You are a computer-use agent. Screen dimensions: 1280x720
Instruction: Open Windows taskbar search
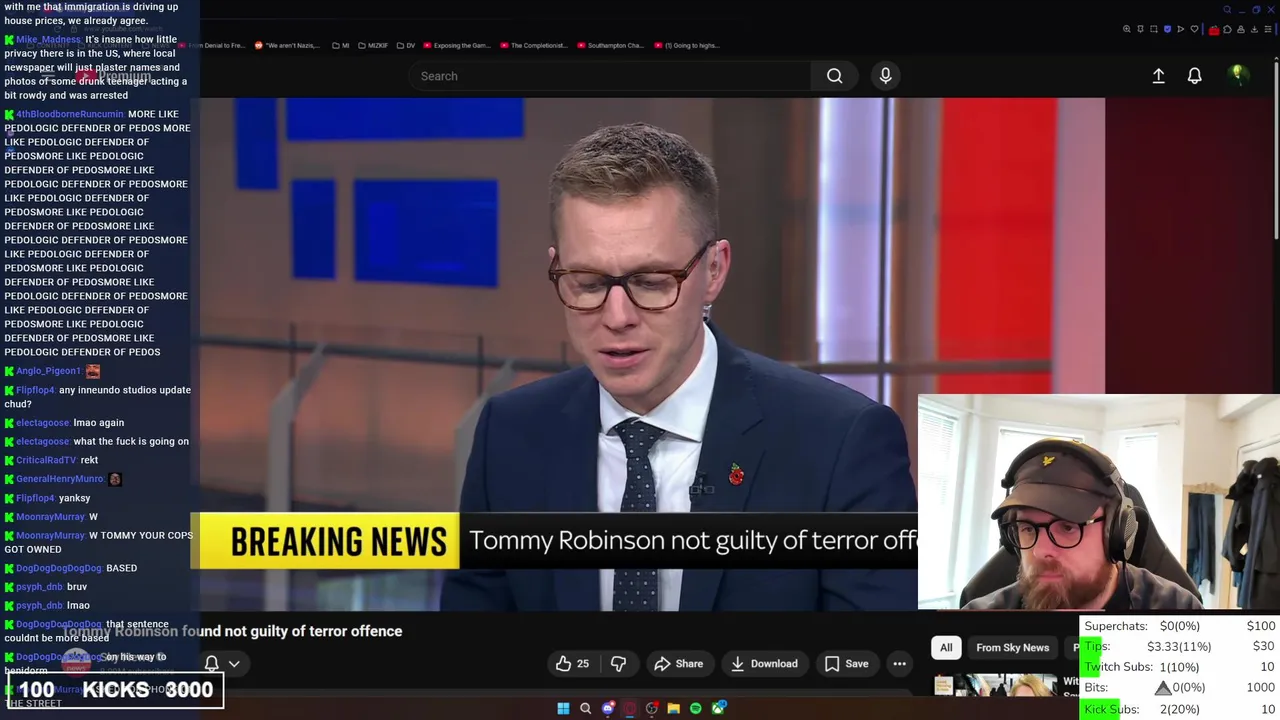click(x=586, y=708)
